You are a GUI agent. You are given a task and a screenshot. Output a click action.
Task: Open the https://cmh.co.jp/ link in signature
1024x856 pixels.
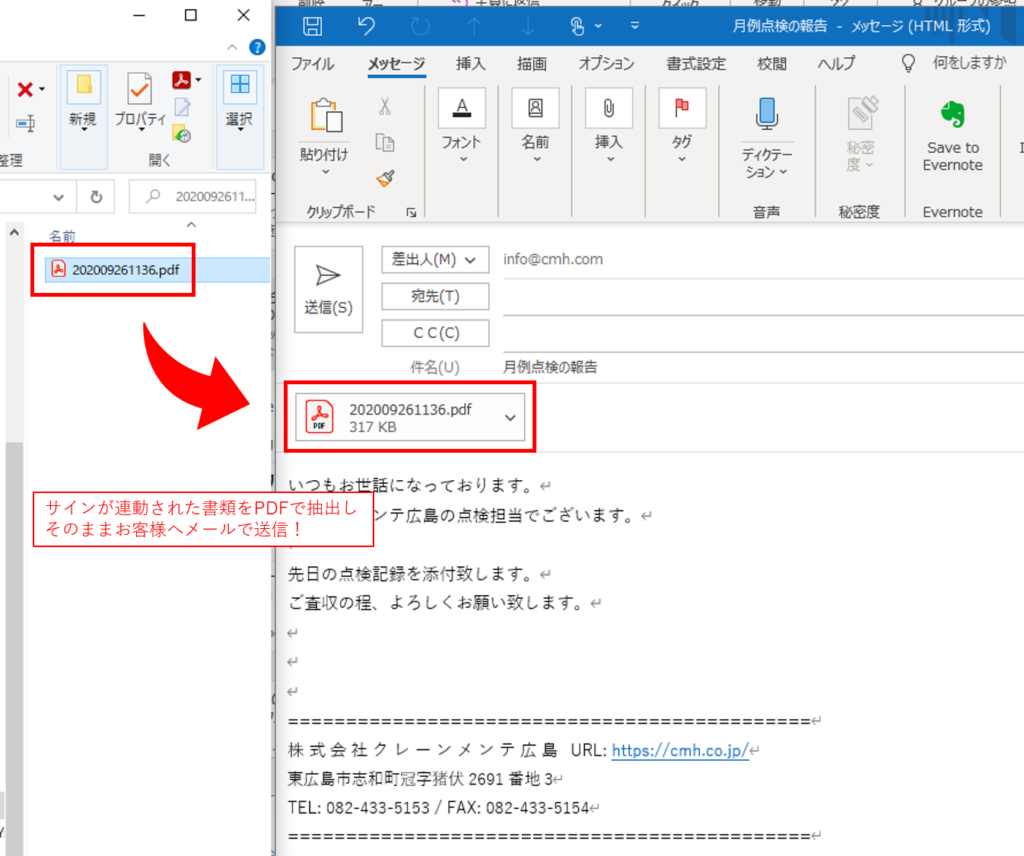(x=679, y=751)
